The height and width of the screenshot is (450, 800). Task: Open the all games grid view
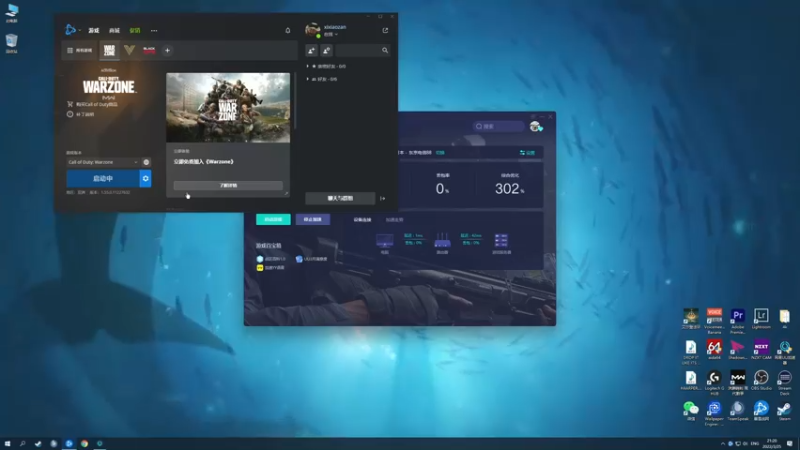(80, 51)
